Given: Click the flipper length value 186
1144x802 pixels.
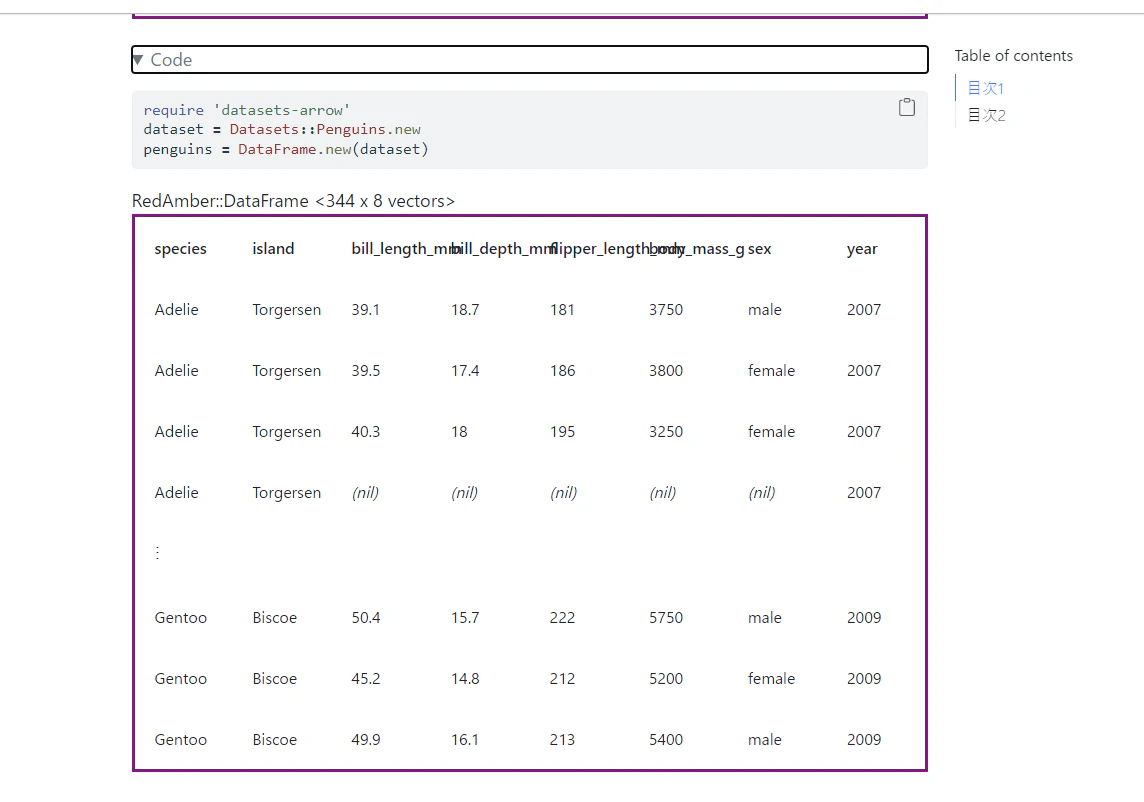Looking at the screenshot, I should (x=563, y=371).
